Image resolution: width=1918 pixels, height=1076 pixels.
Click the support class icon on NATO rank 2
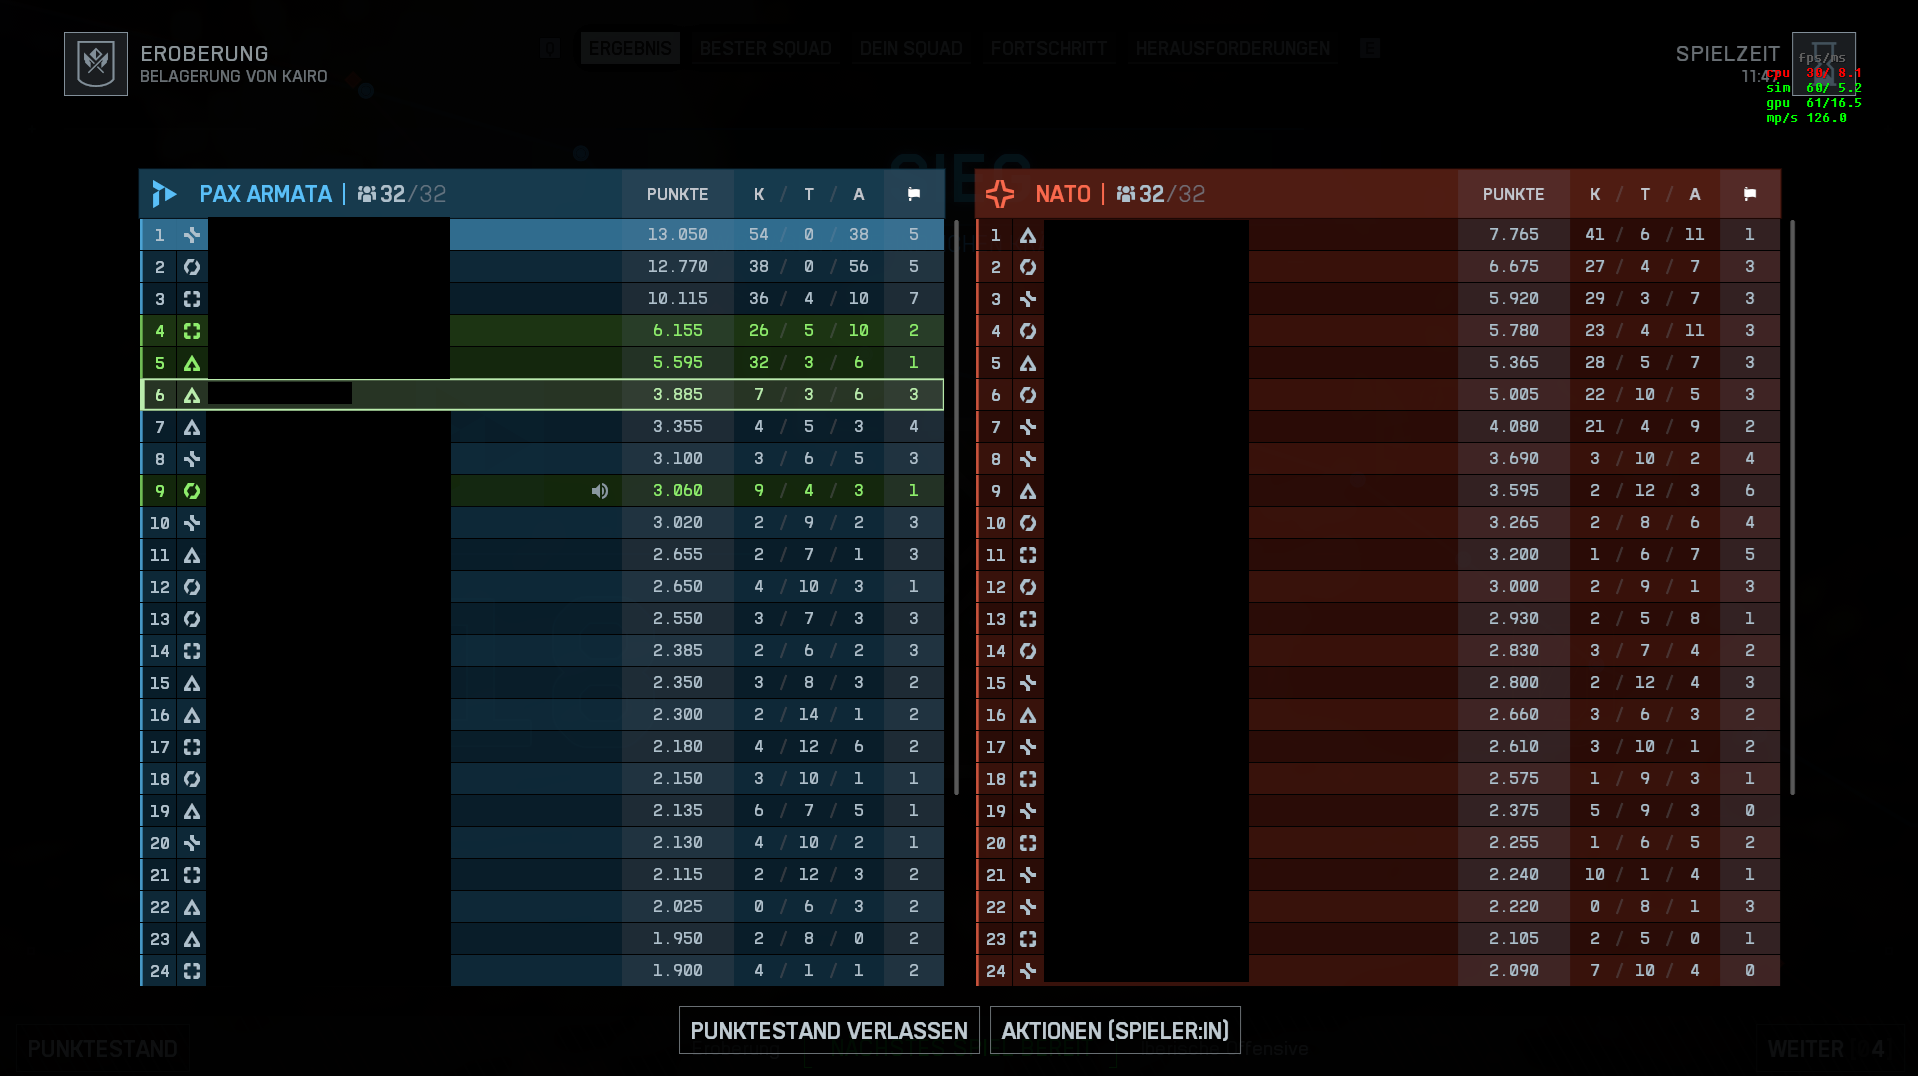[1026, 267]
